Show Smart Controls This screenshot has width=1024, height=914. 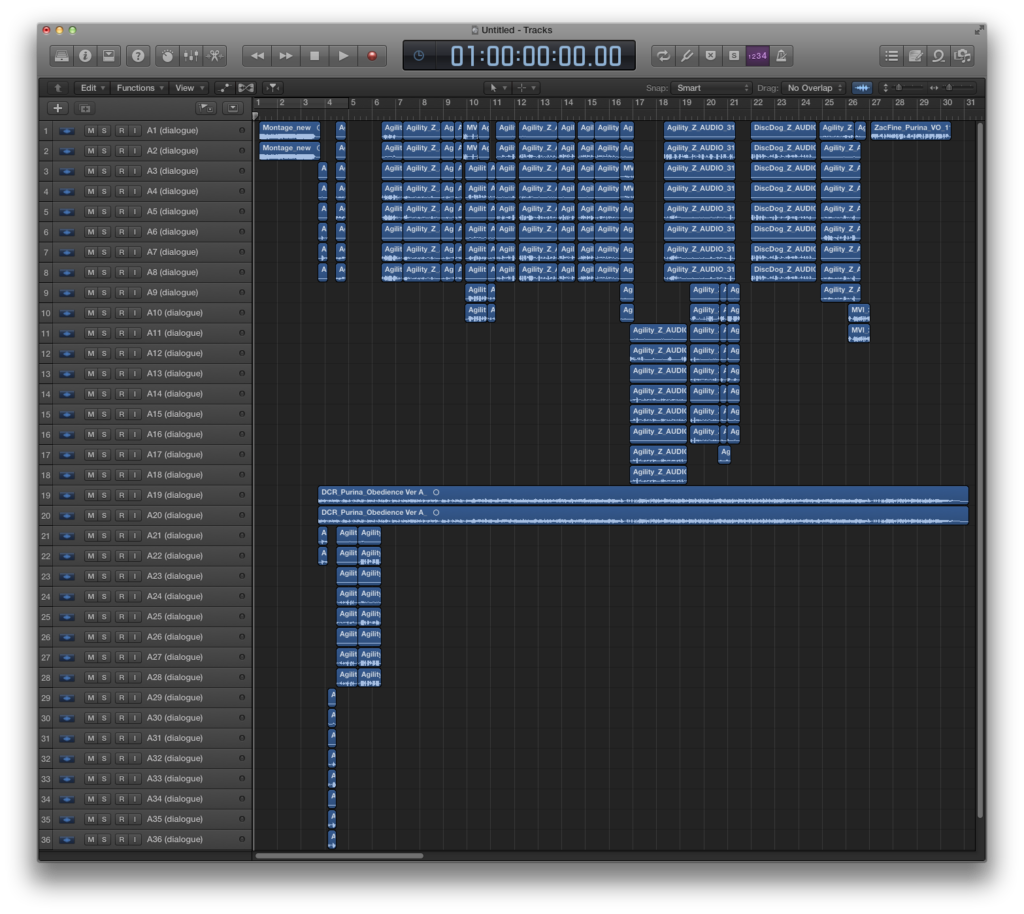tap(167, 56)
